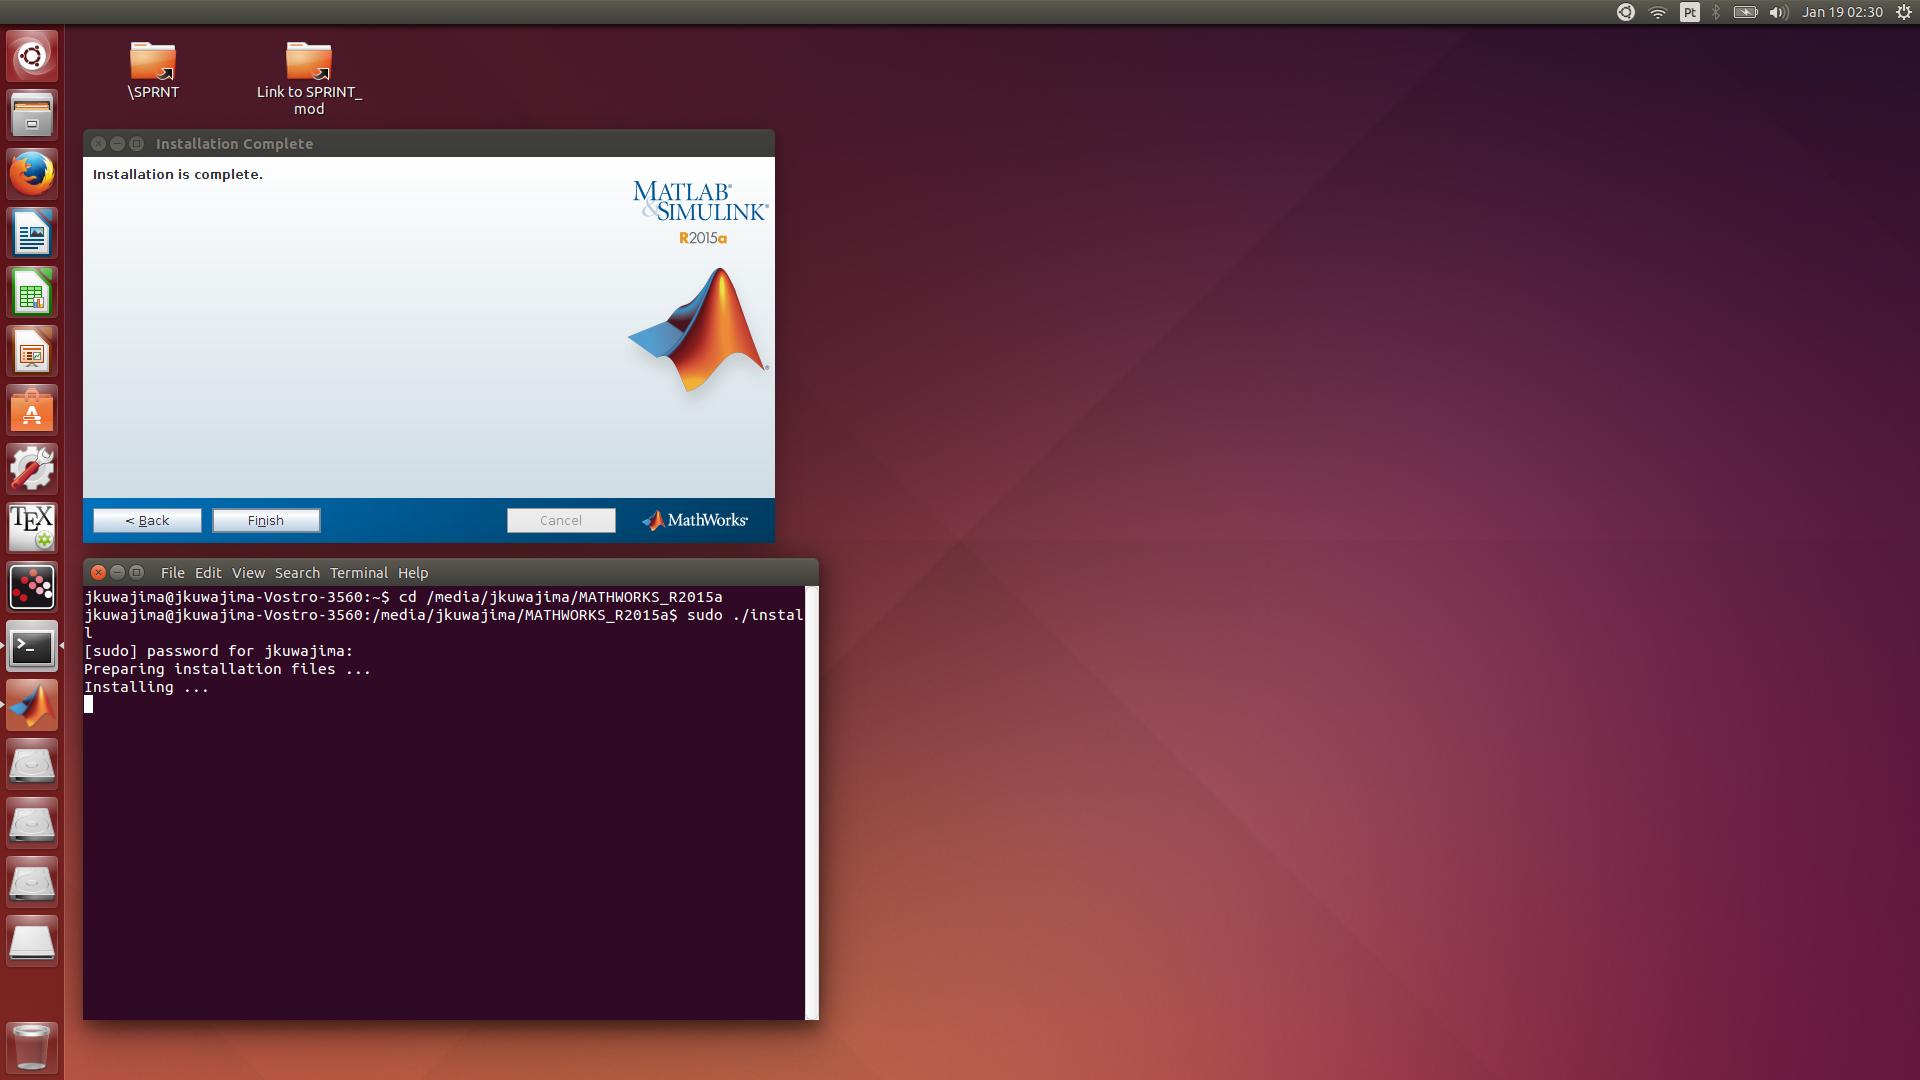Open LibreOffice Writer from launcher
This screenshot has width=1920, height=1080.
click(32, 233)
